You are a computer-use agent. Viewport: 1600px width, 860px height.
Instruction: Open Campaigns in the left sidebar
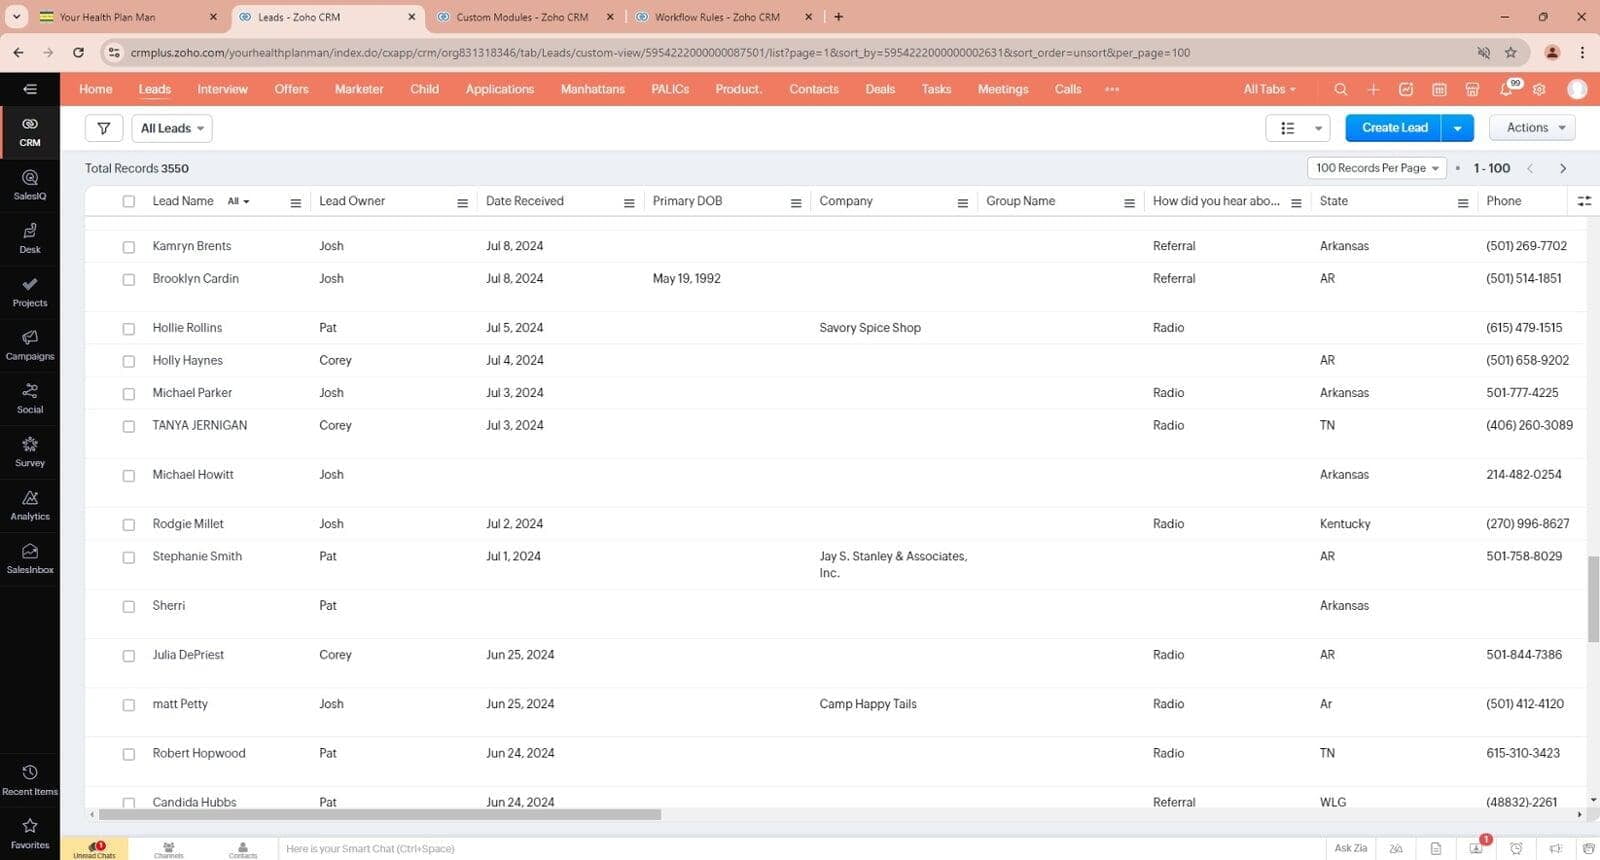click(x=30, y=345)
